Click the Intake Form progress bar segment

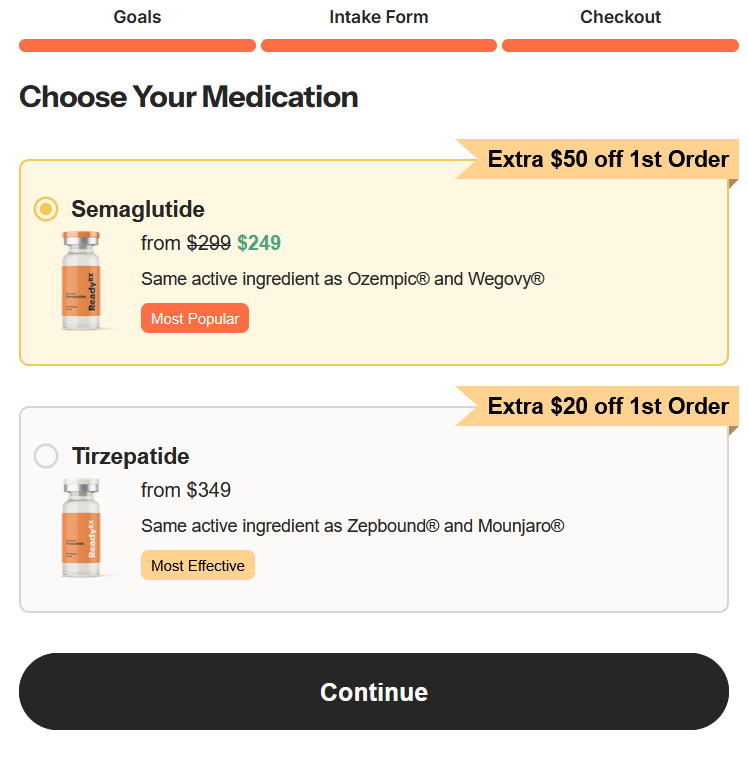[x=379, y=45]
